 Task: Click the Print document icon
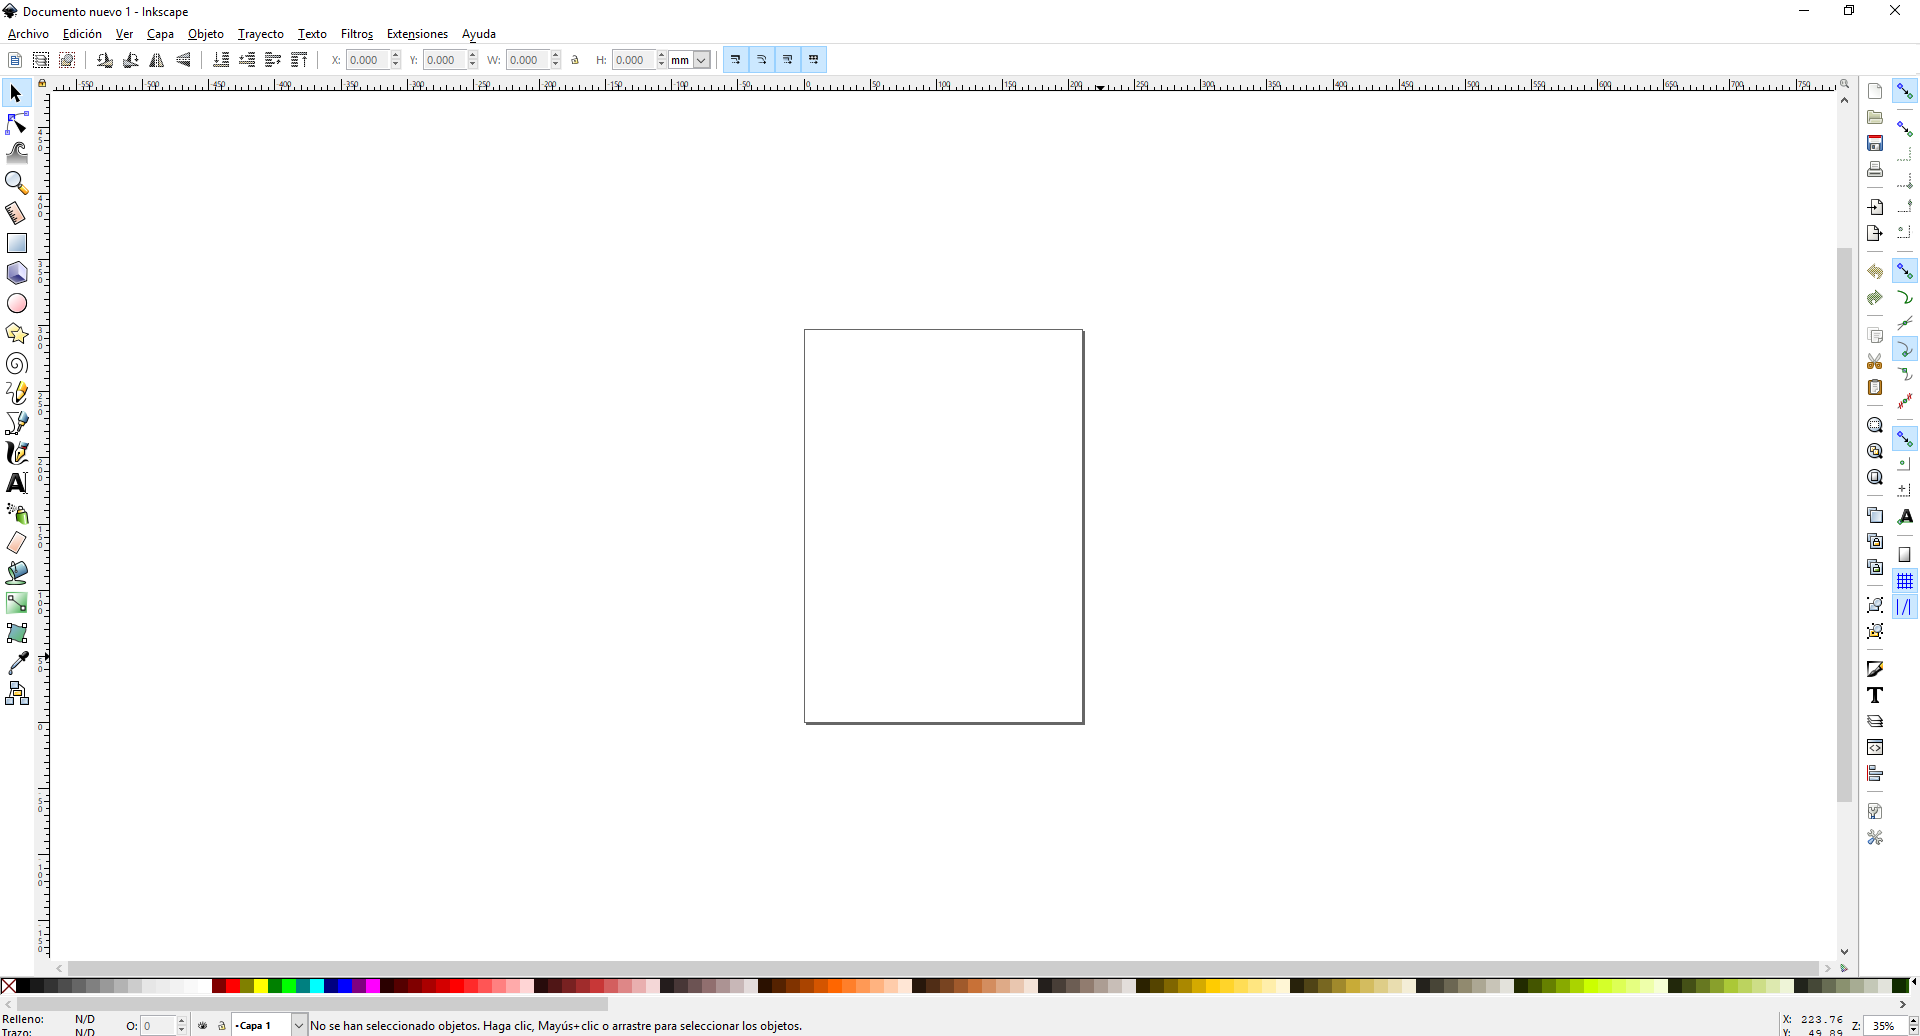click(1875, 170)
